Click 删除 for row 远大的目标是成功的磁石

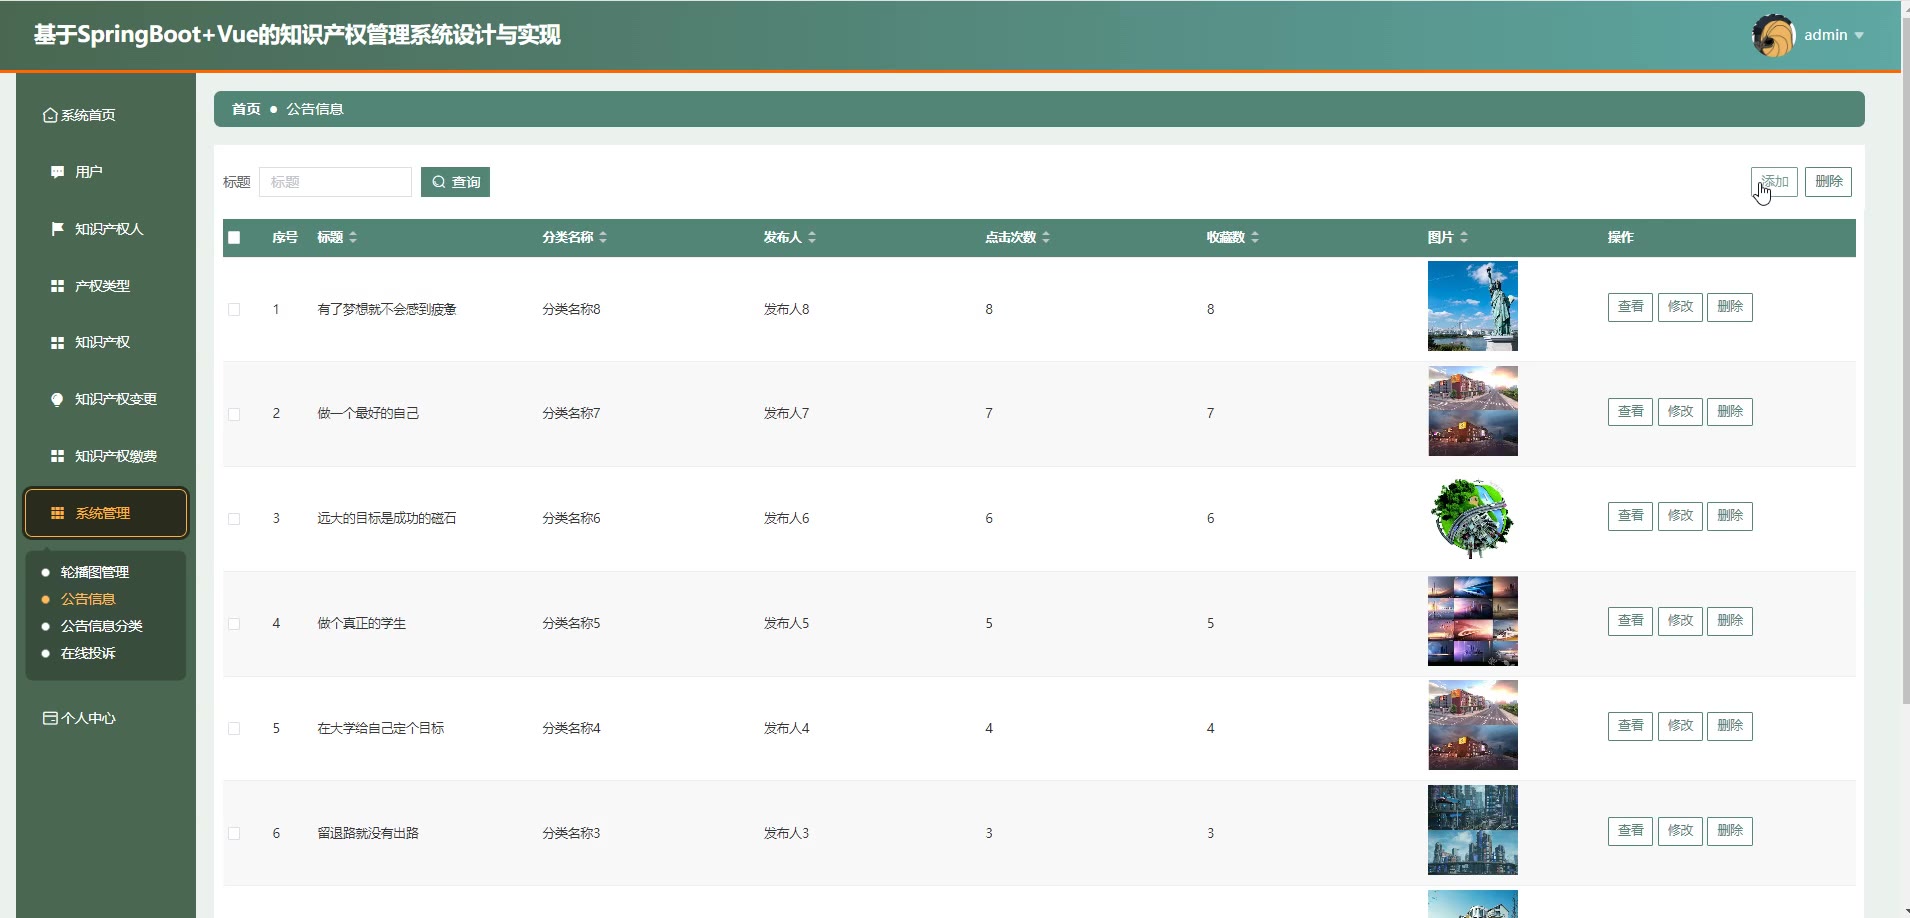(x=1730, y=516)
